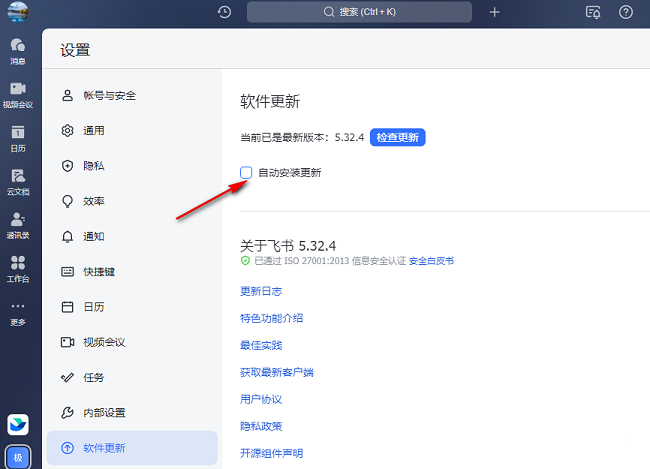Open 通知 settings tab
This screenshot has width=650, height=469.
click(94, 237)
